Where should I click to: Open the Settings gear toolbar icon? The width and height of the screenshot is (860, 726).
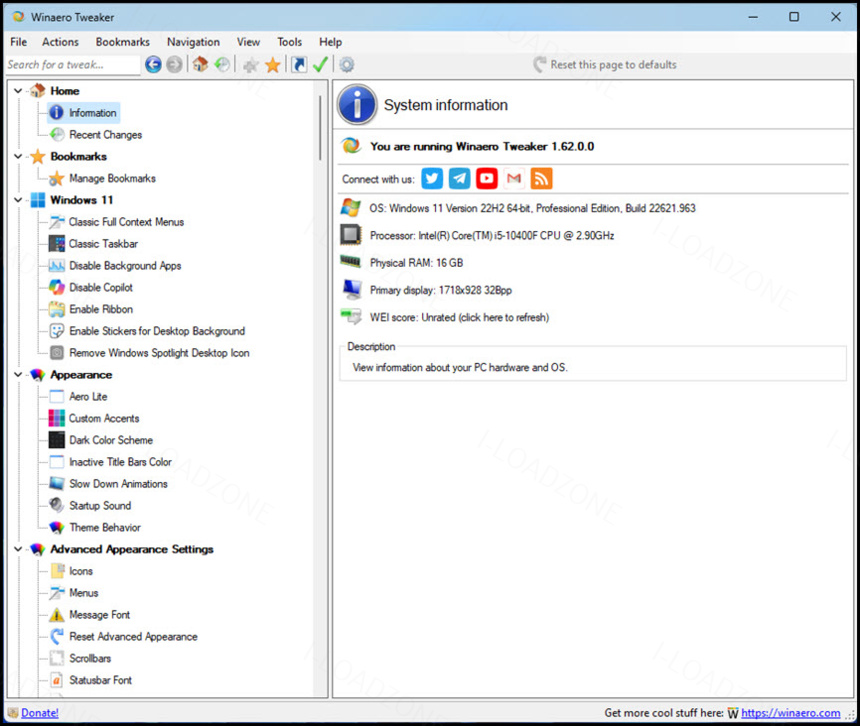346,65
